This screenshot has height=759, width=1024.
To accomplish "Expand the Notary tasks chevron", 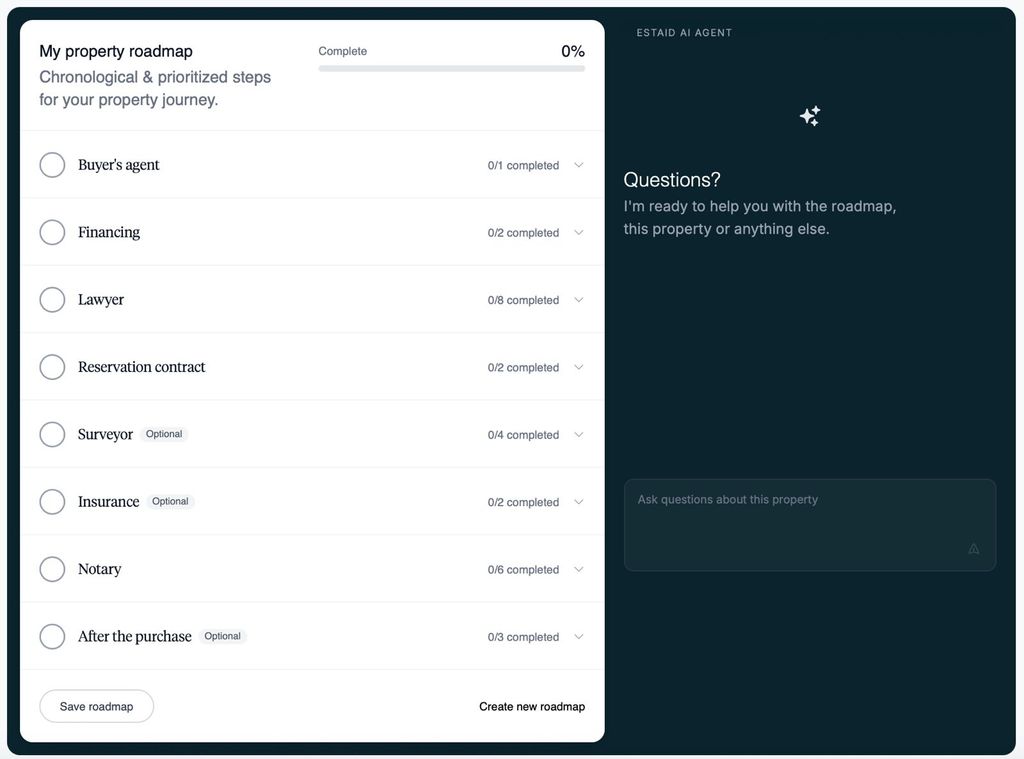I will [x=578, y=570].
